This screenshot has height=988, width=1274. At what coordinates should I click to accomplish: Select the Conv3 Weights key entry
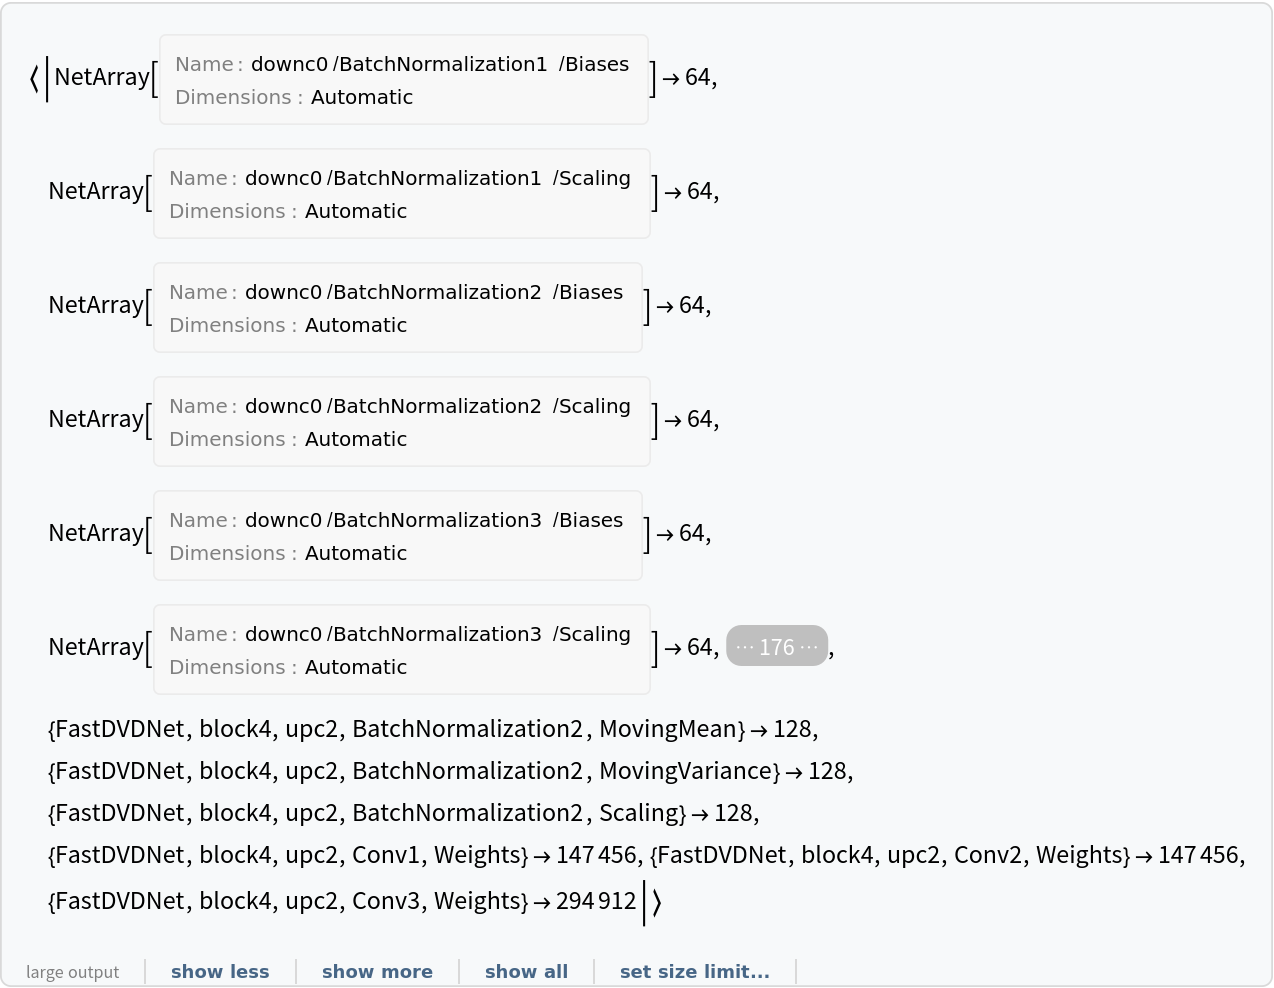pos(288,901)
